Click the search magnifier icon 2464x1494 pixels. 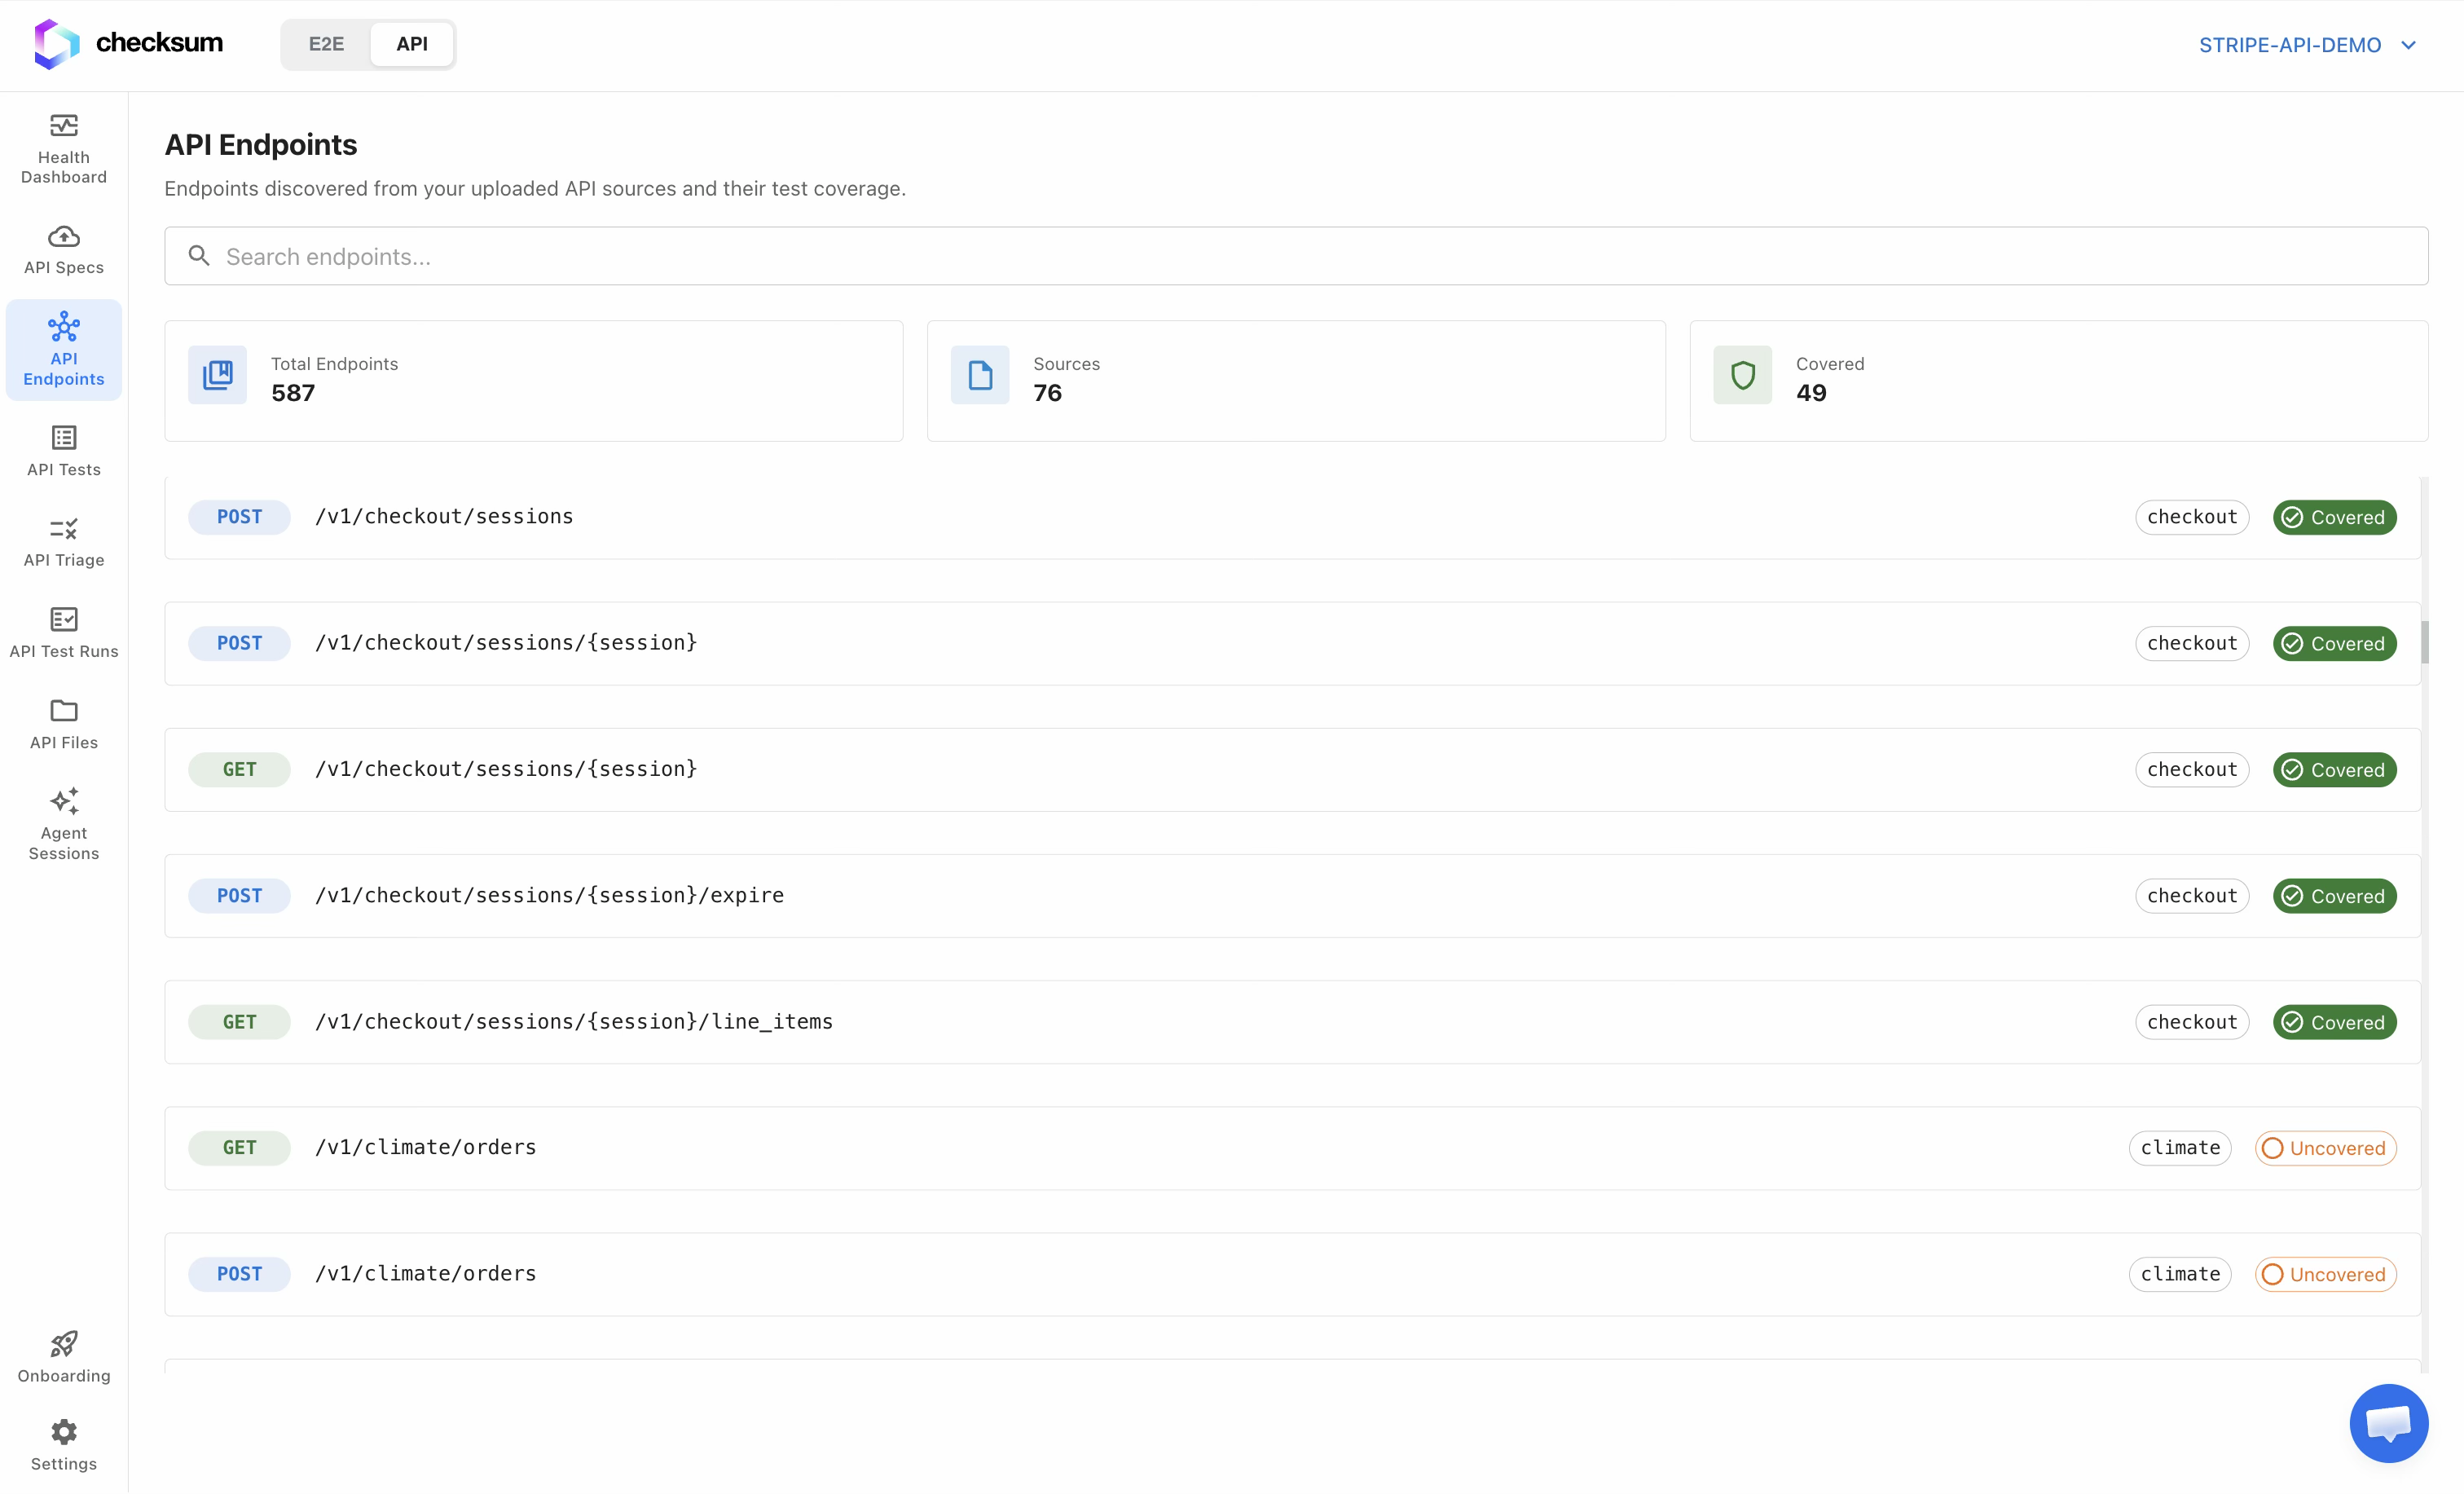click(x=199, y=256)
